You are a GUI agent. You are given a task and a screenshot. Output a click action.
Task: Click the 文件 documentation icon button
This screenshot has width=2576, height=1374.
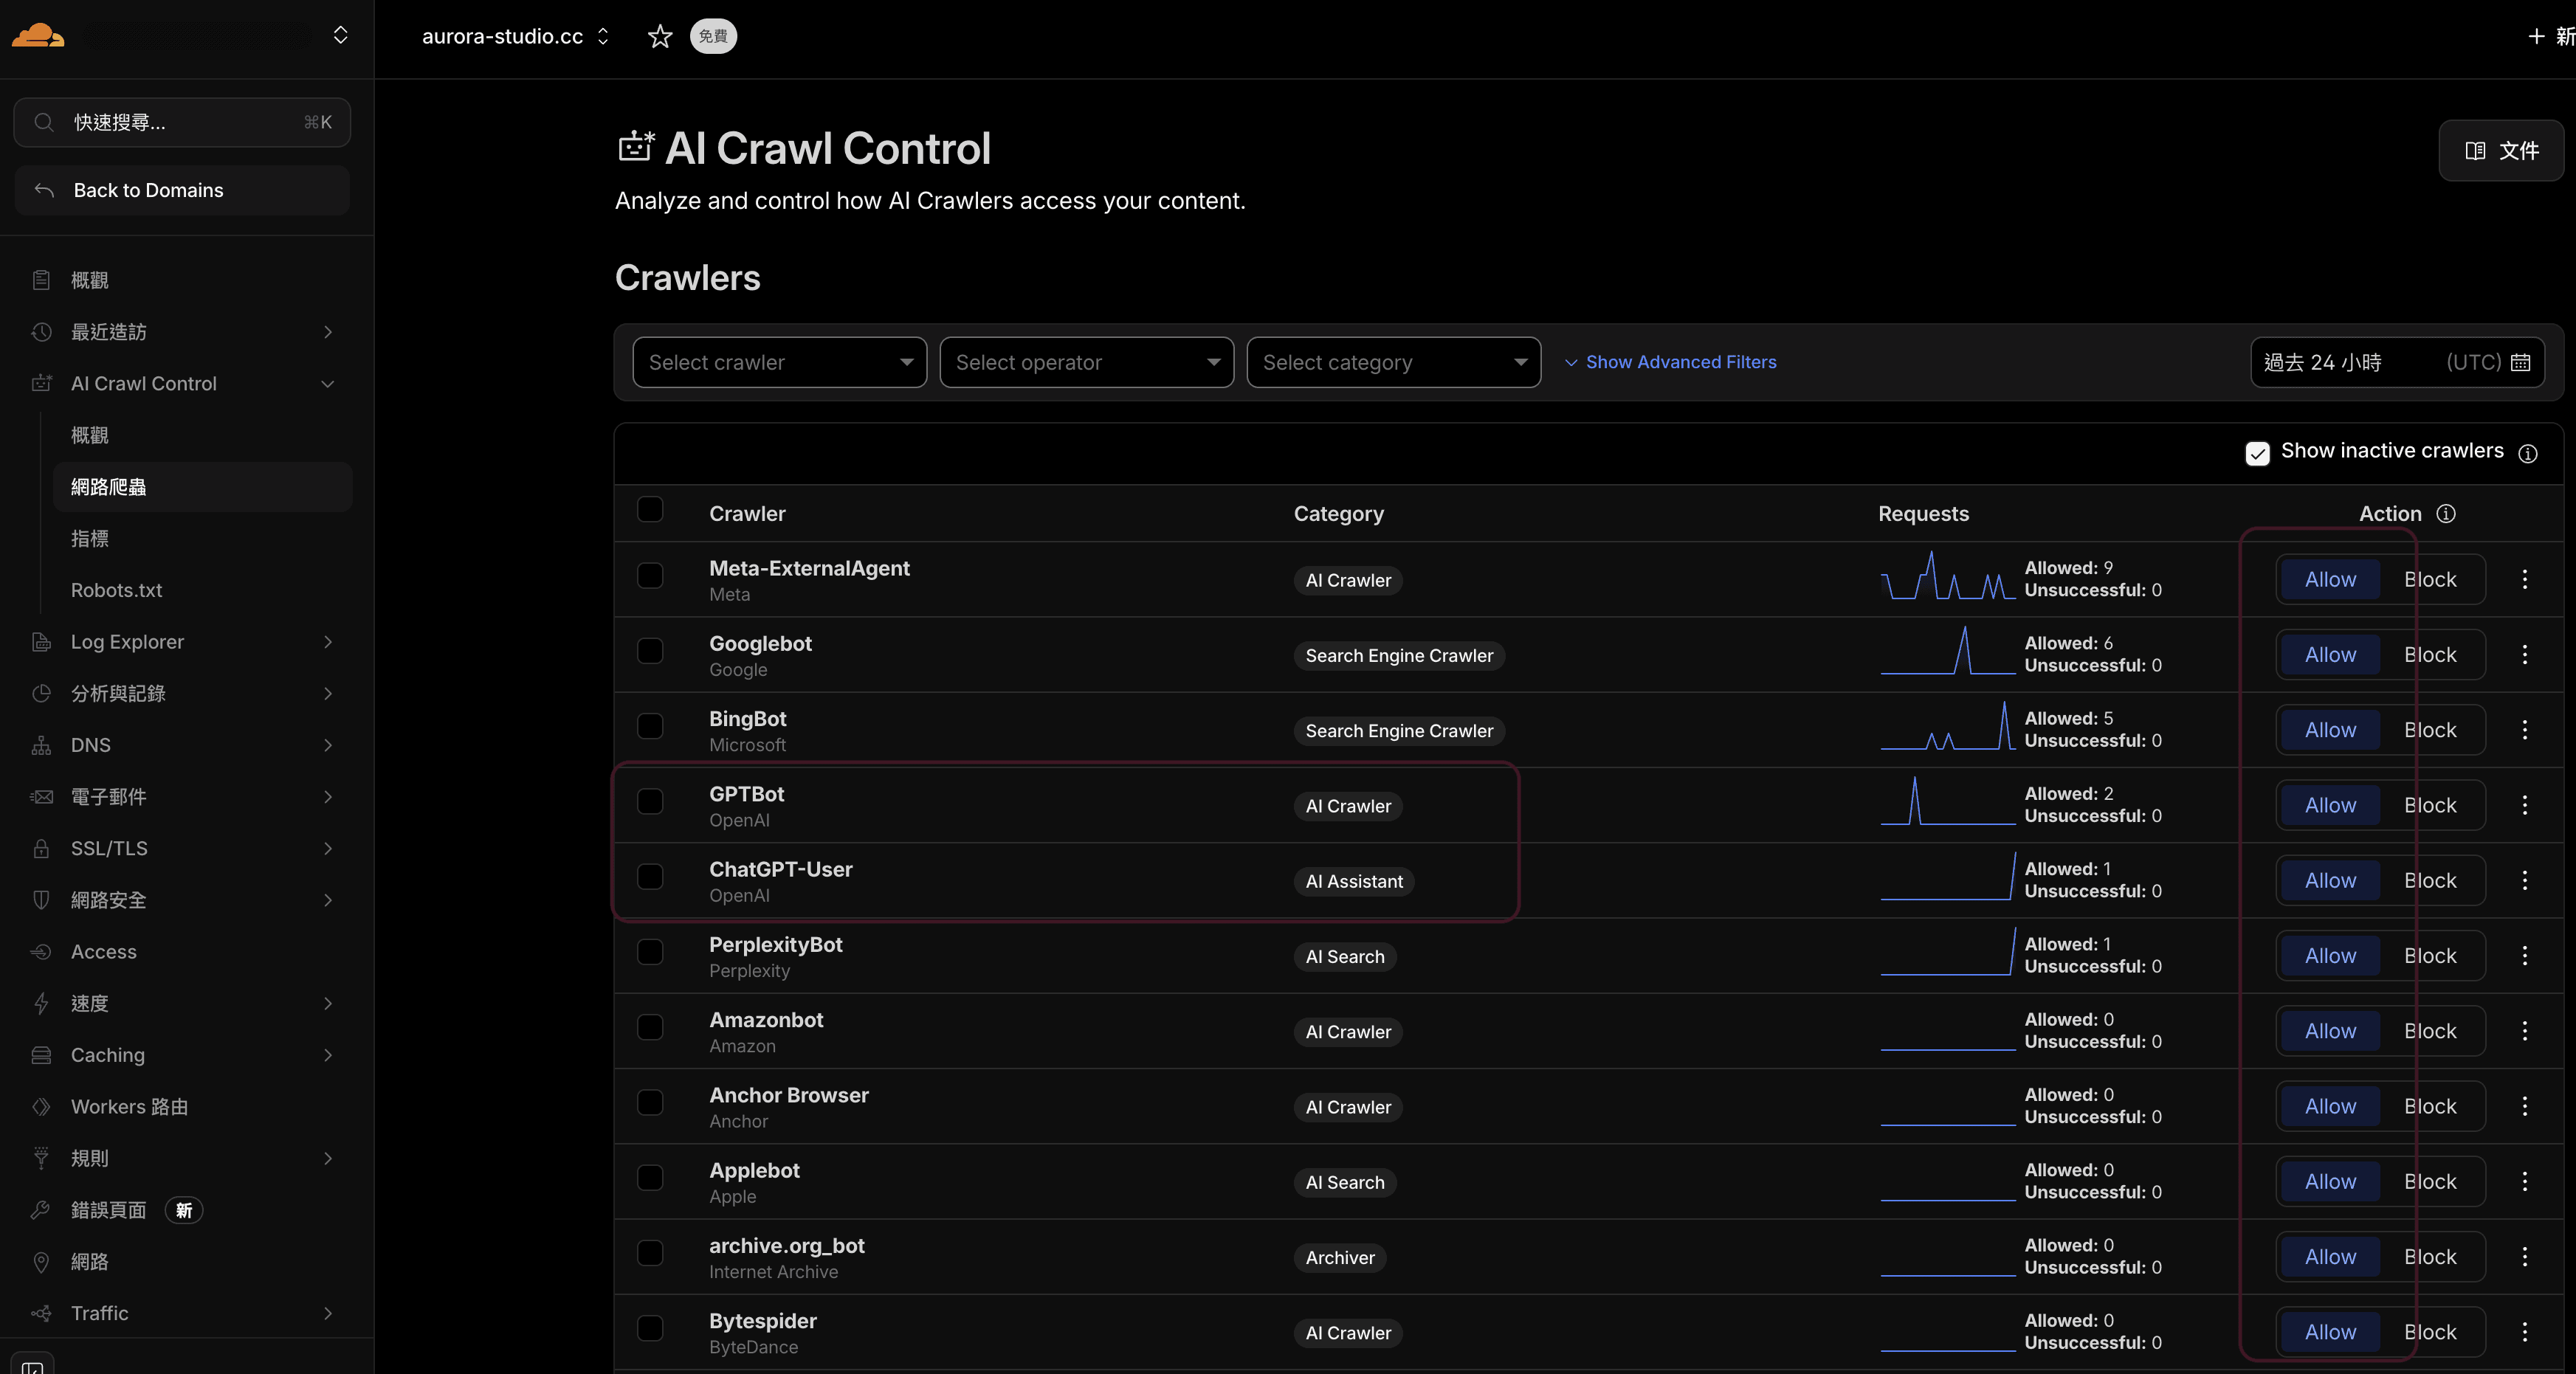coord(2500,150)
